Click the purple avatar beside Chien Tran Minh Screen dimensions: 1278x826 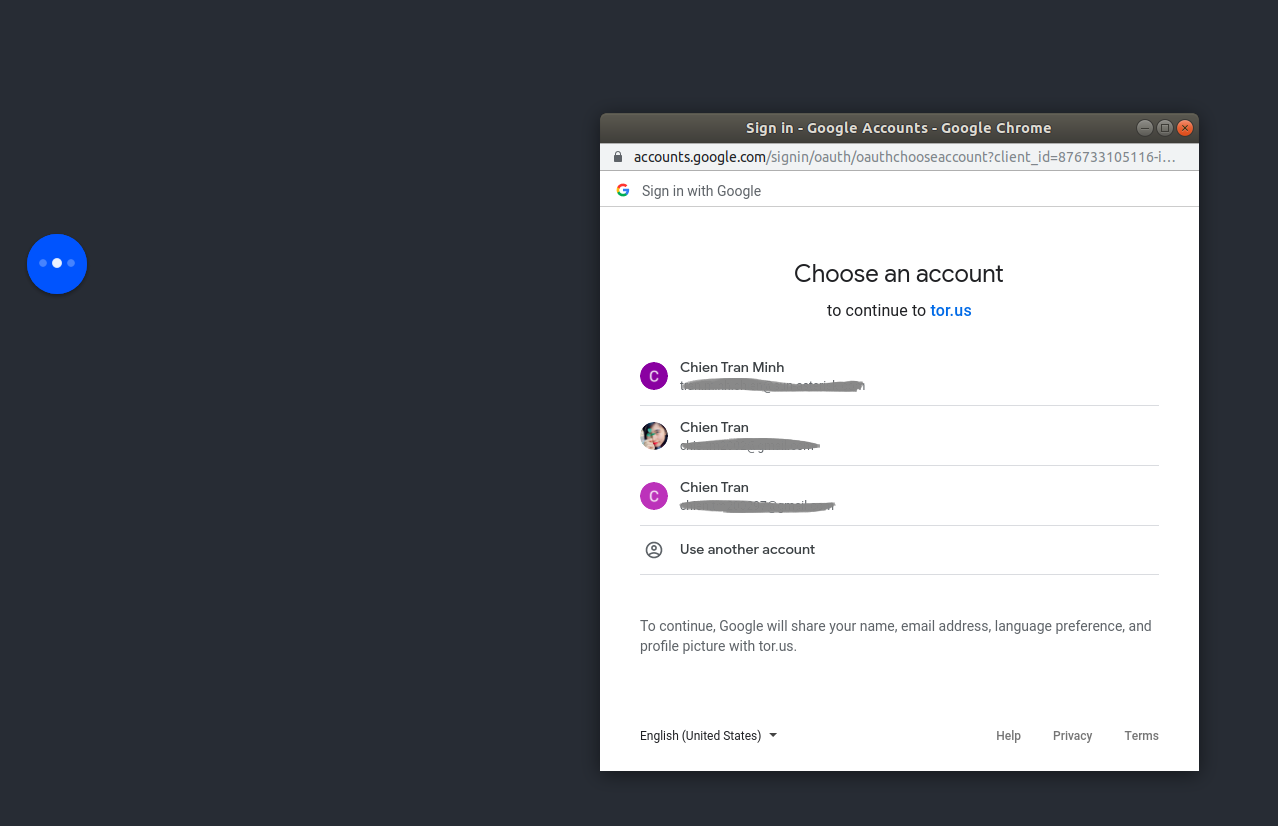[x=653, y=376]
